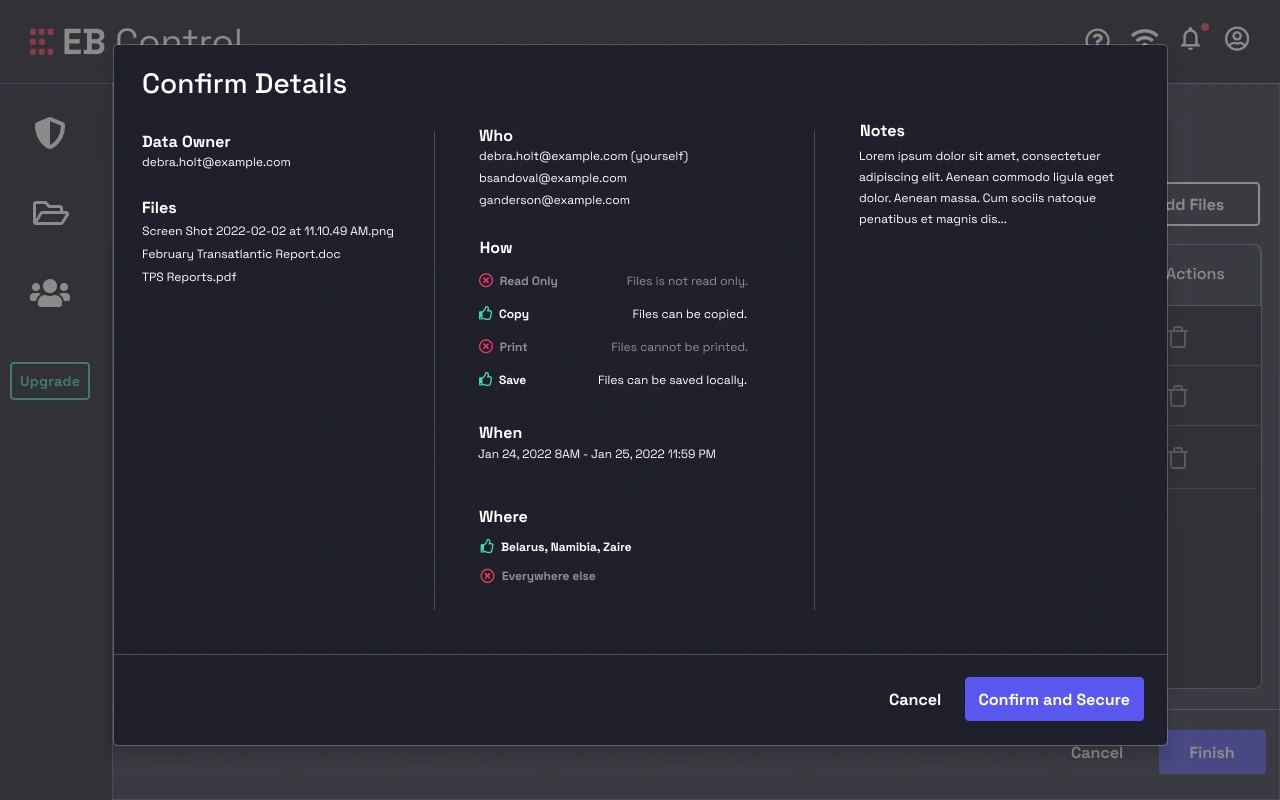This screenshot has width=1280, height=800.
Task: Click the Upgrade button in sidebar
Action: point(50,381)
